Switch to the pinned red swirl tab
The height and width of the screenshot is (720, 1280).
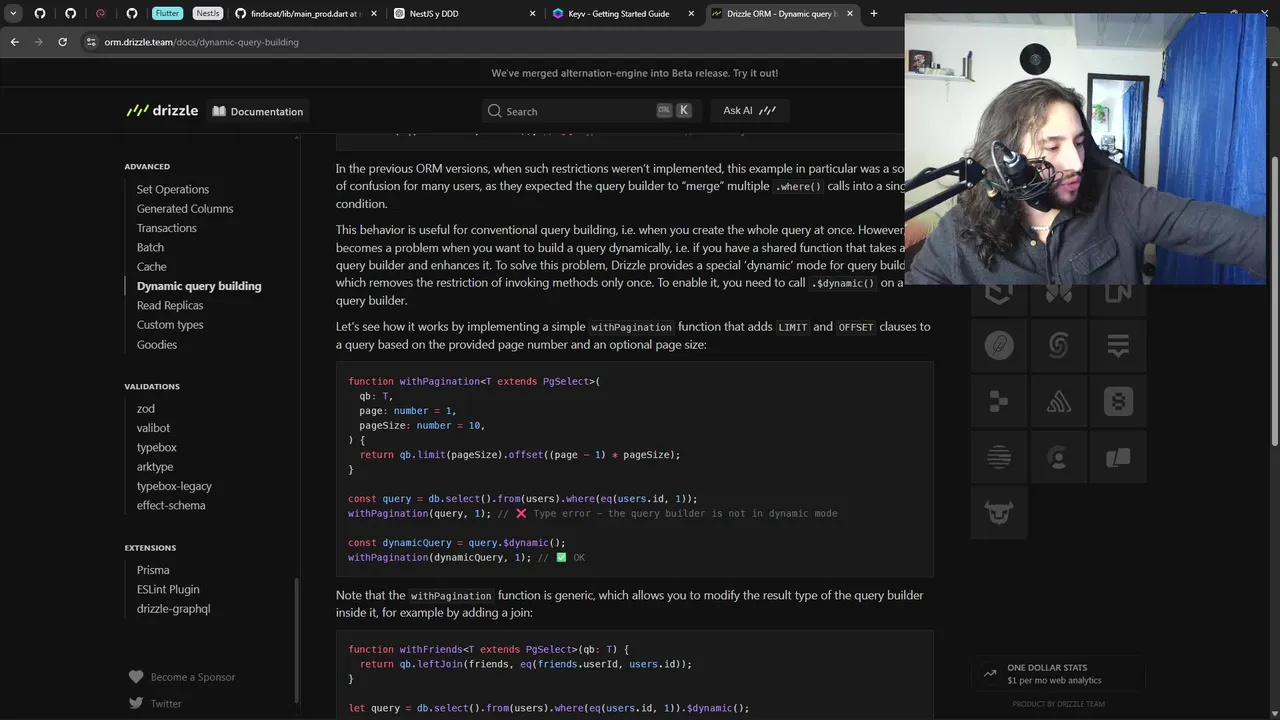click(101, 13)
